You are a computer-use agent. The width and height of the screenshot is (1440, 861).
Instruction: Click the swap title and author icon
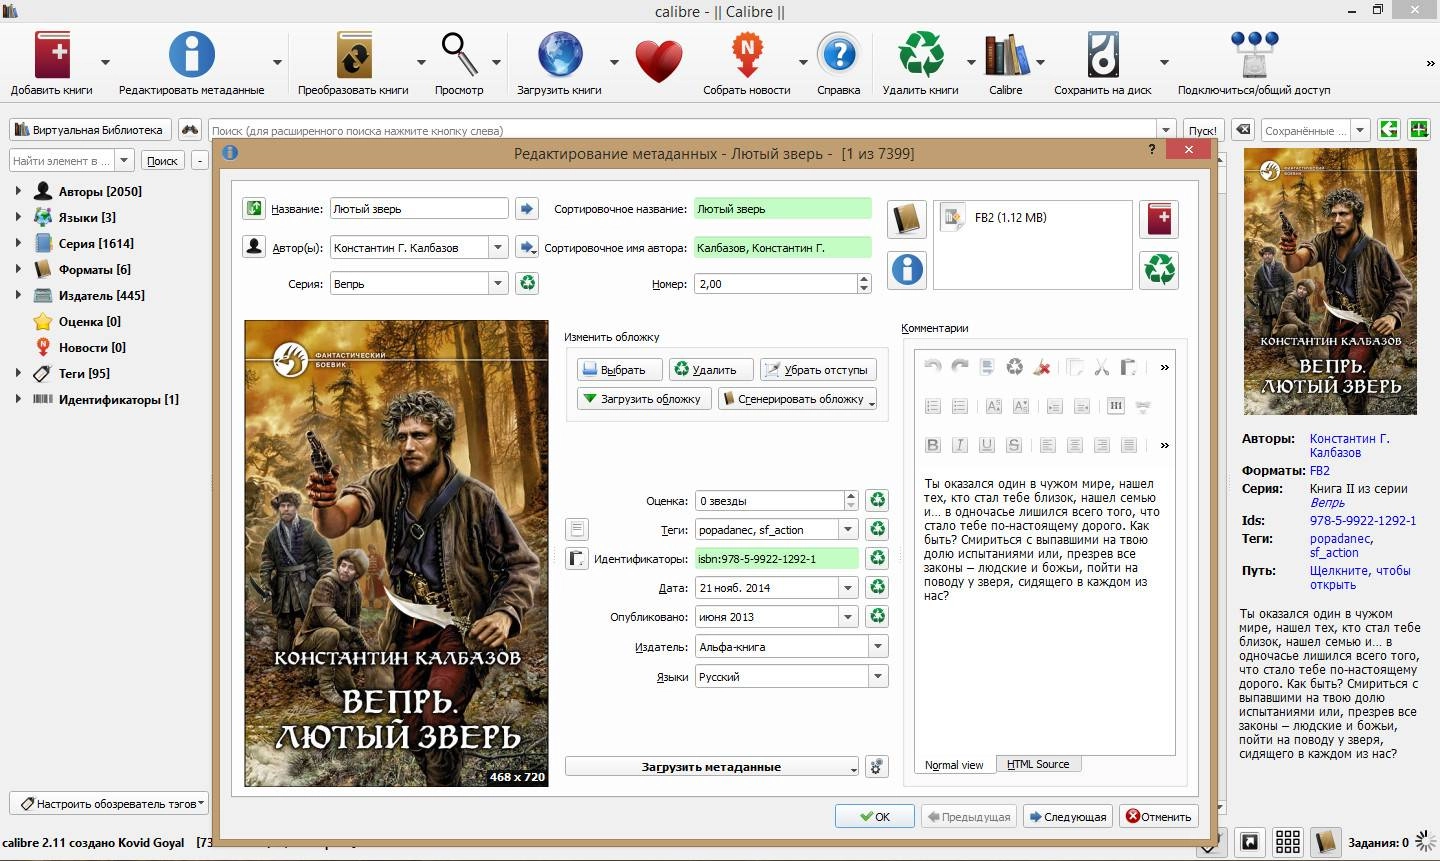(x=254, y=208)
